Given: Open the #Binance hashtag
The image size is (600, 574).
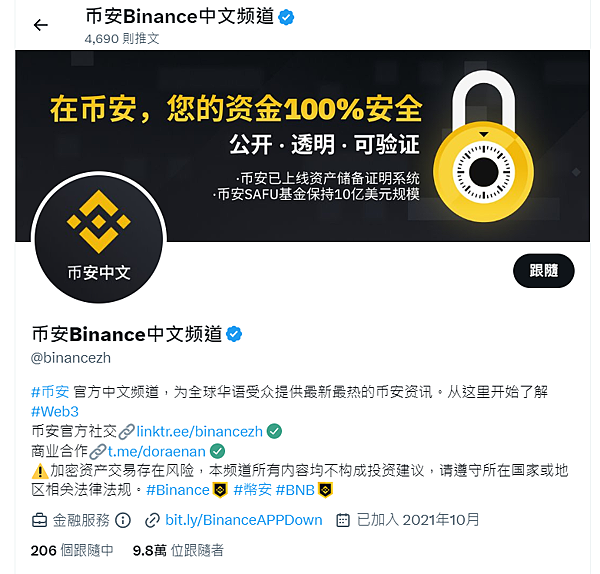Looking at the screenshot, I should coord(178,490).
